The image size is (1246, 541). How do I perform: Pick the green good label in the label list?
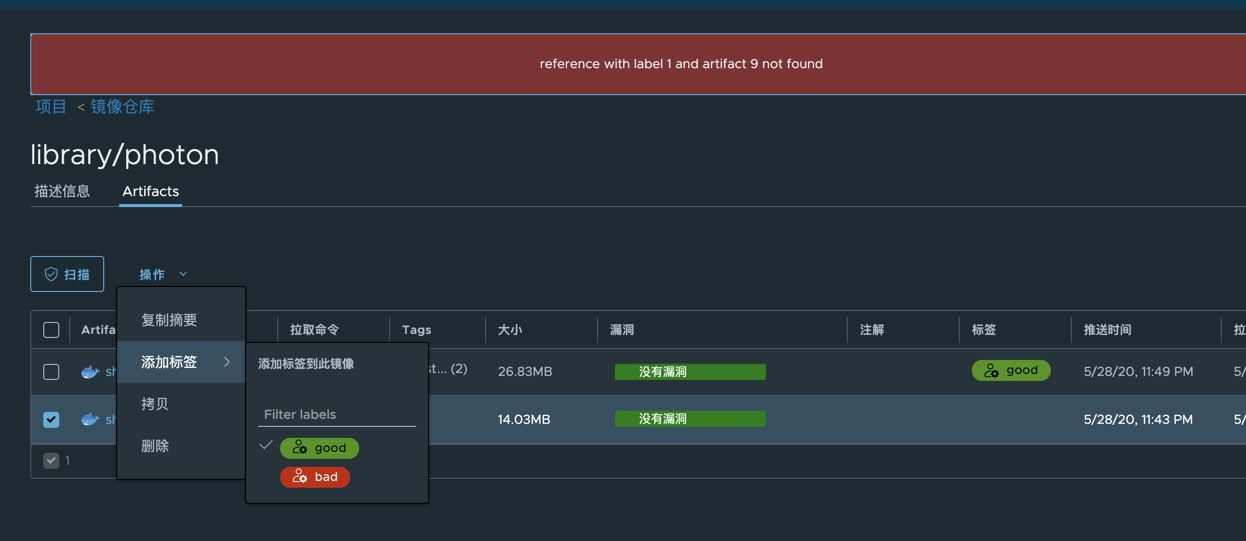click(x=319, y=447)
